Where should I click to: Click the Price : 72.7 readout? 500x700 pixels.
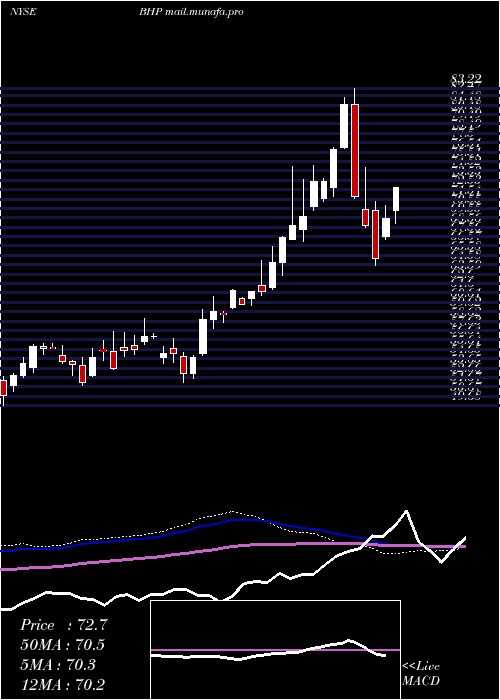click(x=63, y=625)
